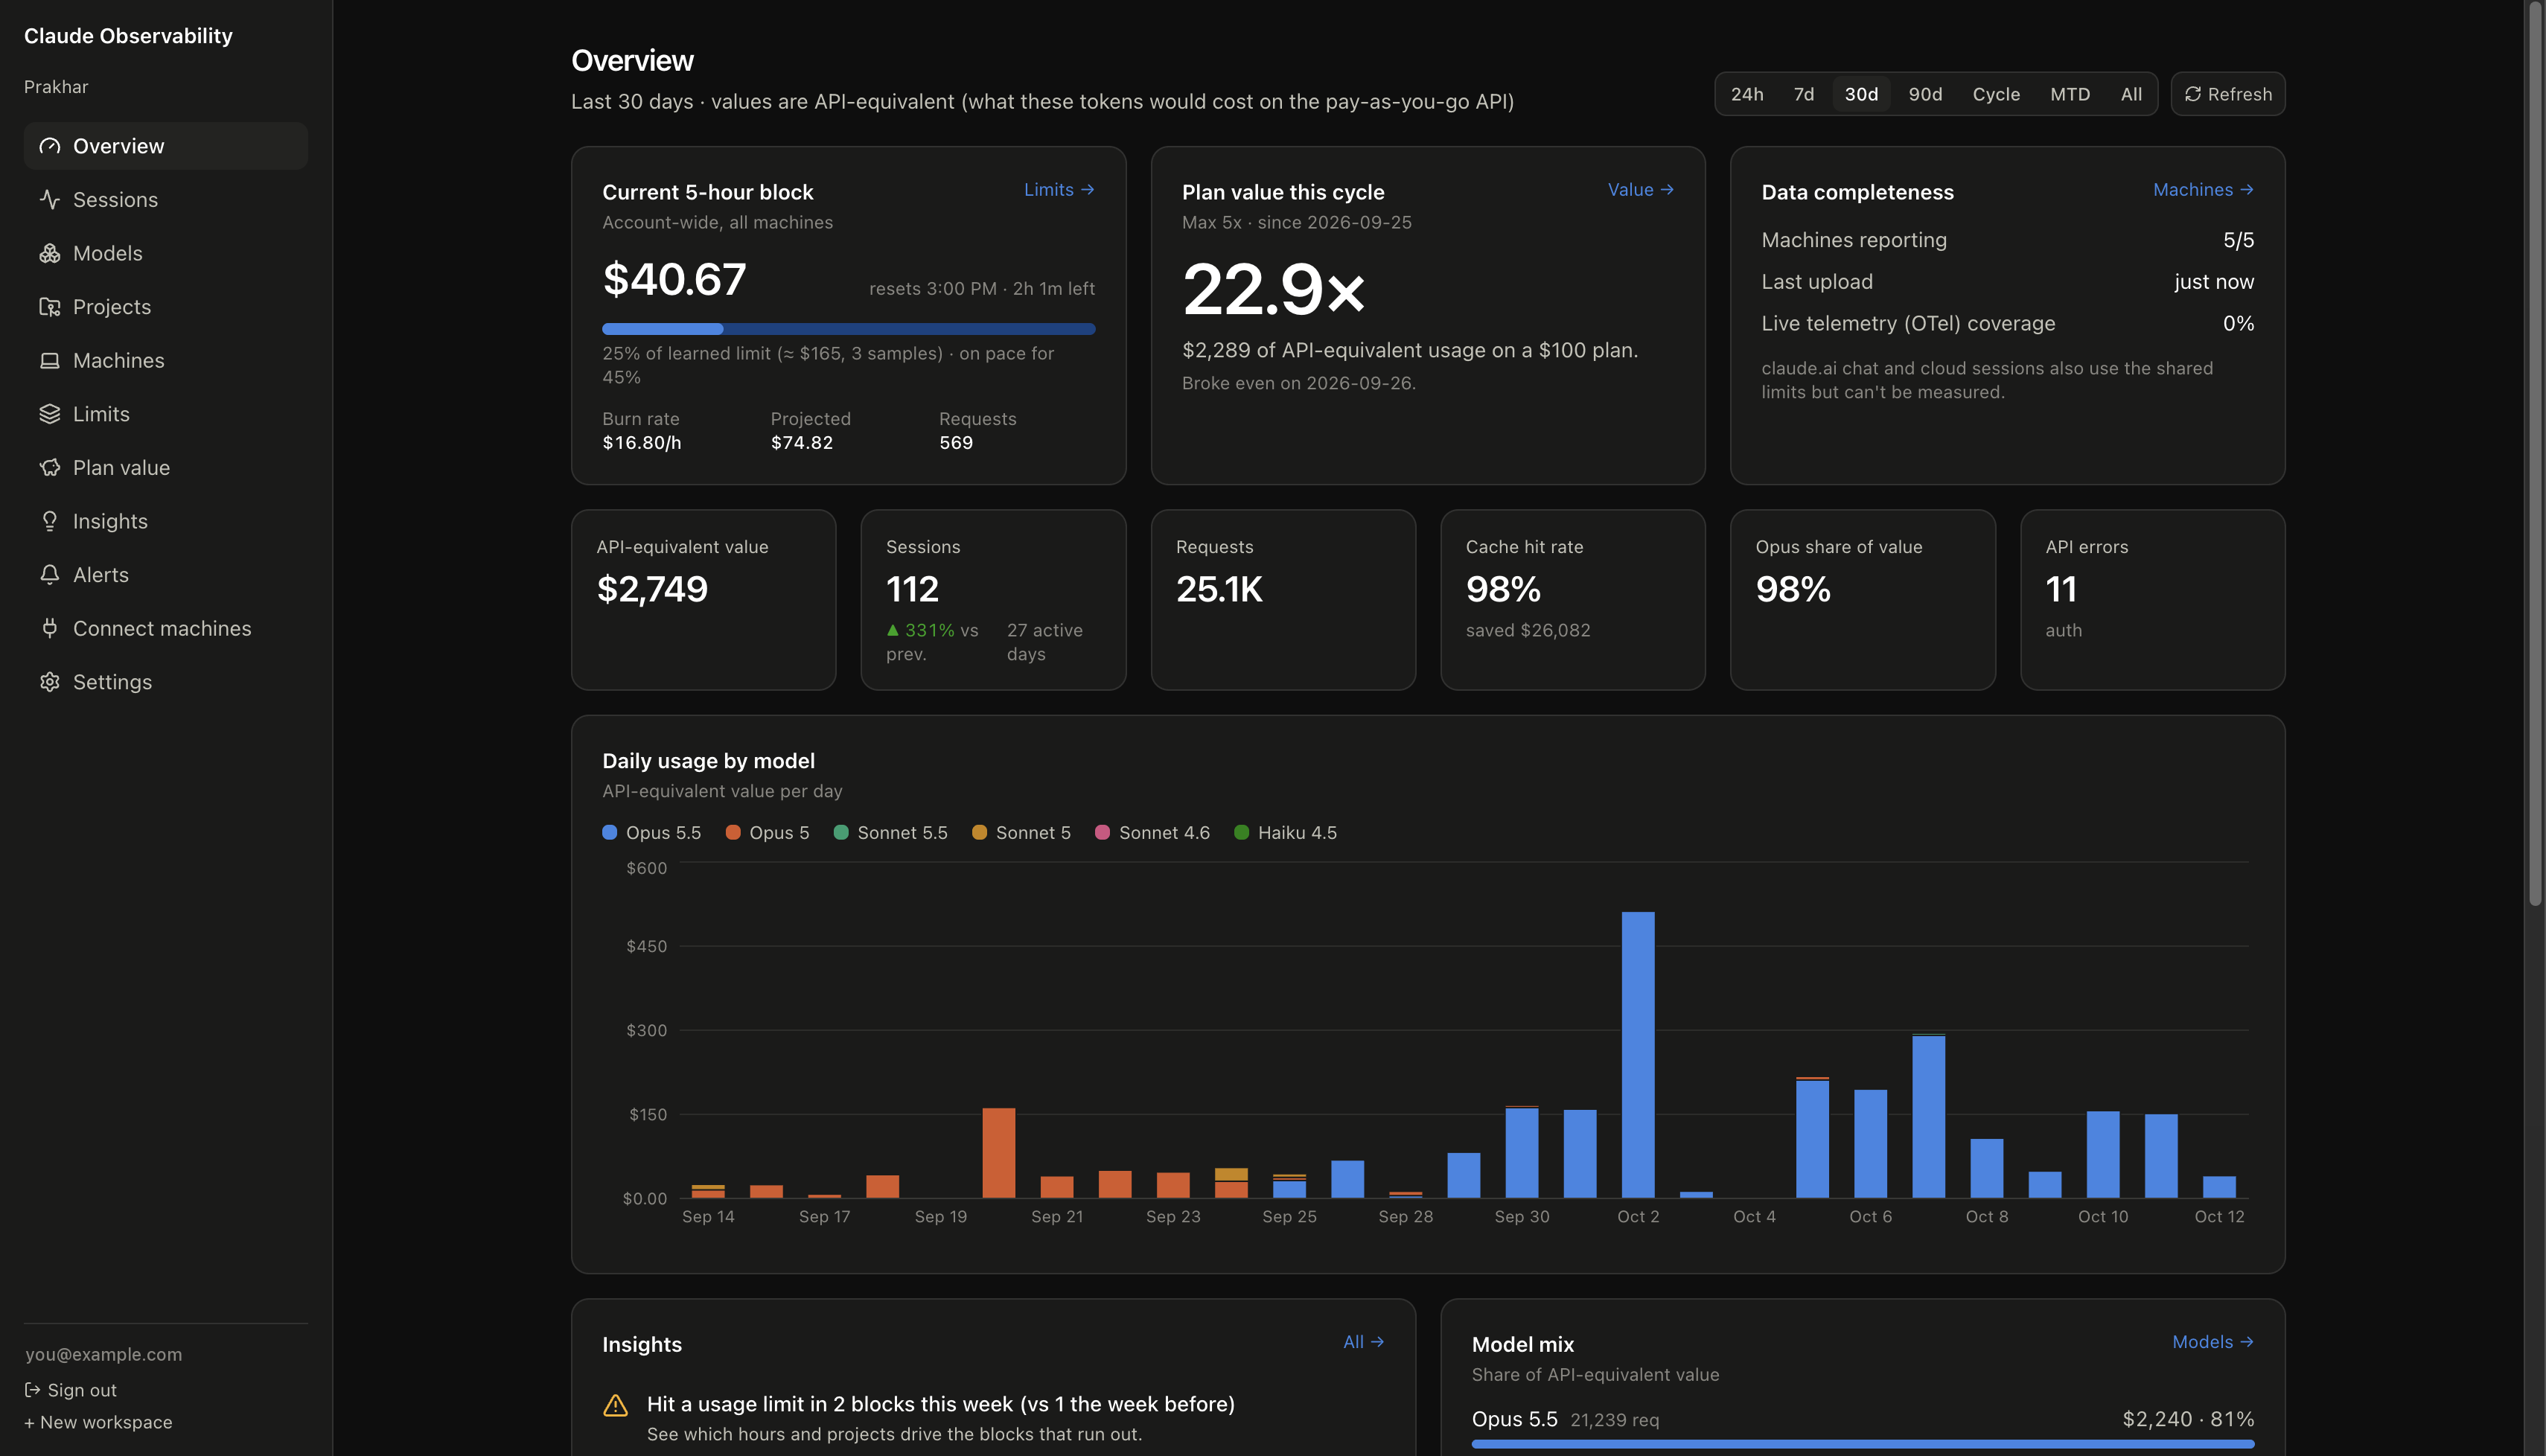The image size is (2546, 1456).
Task: Switch time range to 7d
Action: 1804,94
